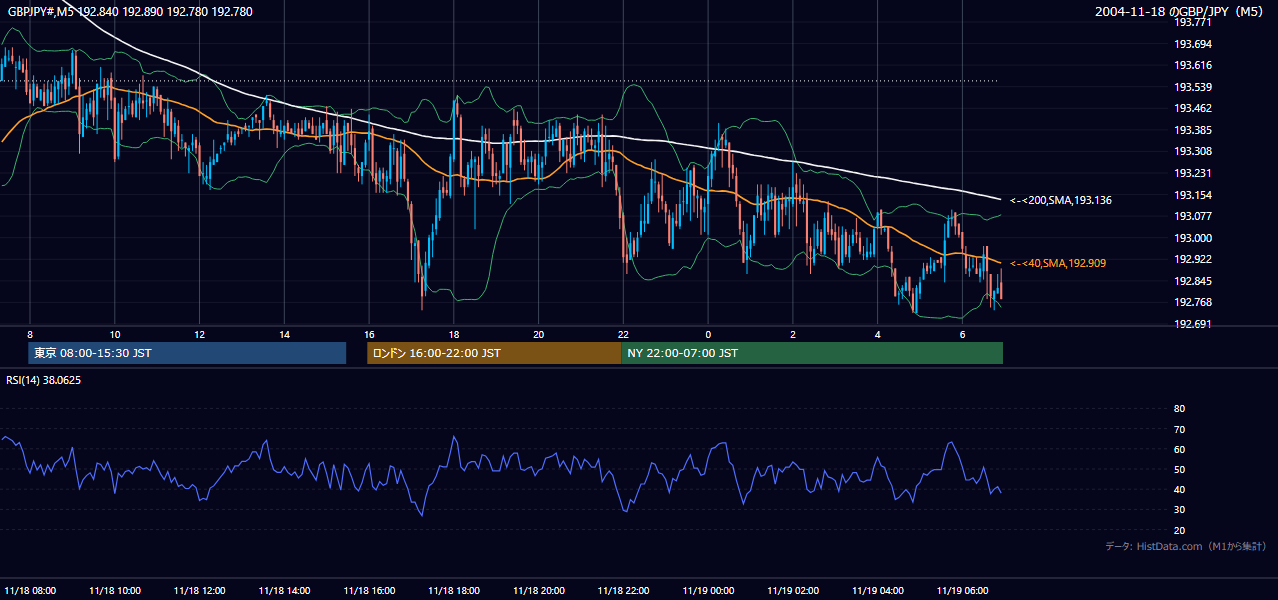Click the 2004-11-18 のGBP/JPY (M5) title
This screenshot has width=1278, height=600.
[1180, 12]
